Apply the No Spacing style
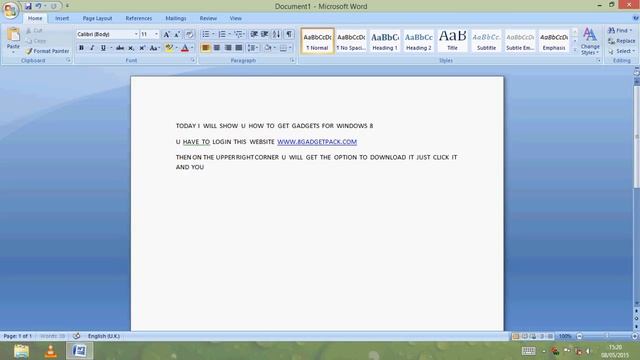640x360 pixels. [x=351, y=41]
